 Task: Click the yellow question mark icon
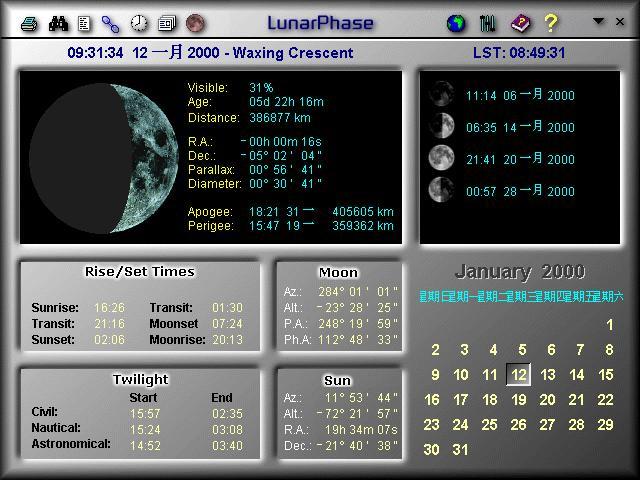click(x=551, y=23)
